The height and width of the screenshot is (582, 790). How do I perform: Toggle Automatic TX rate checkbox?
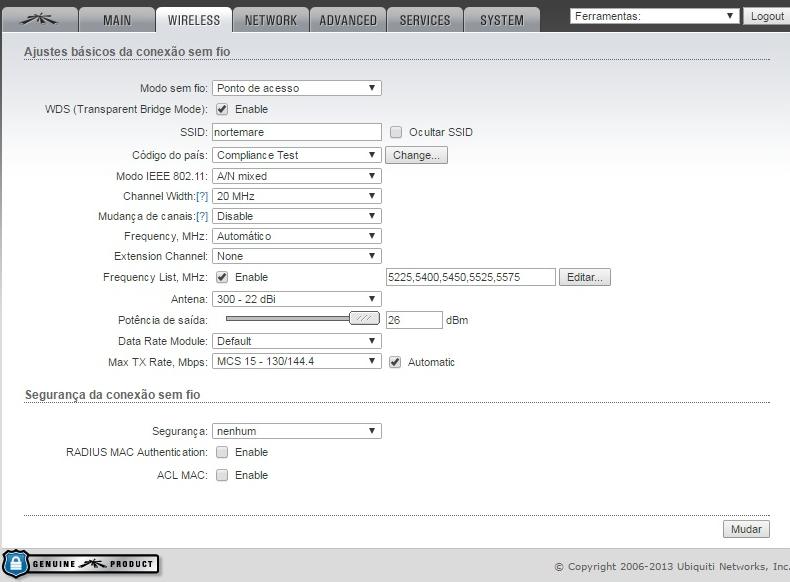coord(395,362)
